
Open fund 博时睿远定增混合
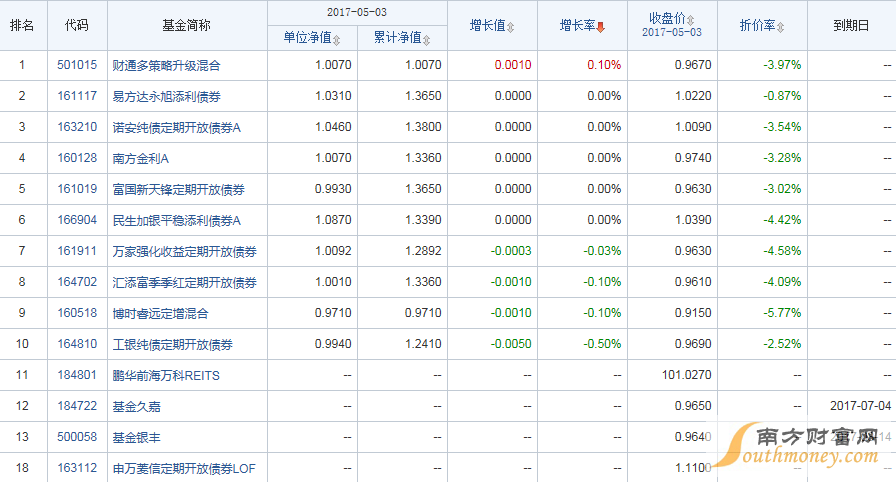(x=161, y=314)
